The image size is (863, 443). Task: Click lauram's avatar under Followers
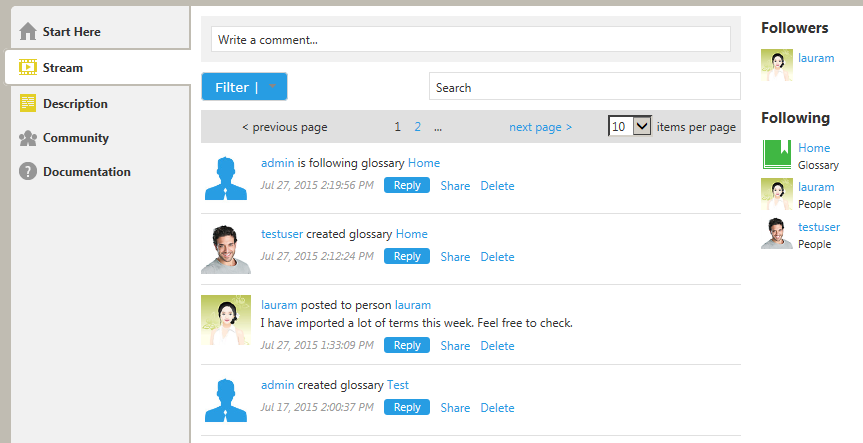click(777, 65)
